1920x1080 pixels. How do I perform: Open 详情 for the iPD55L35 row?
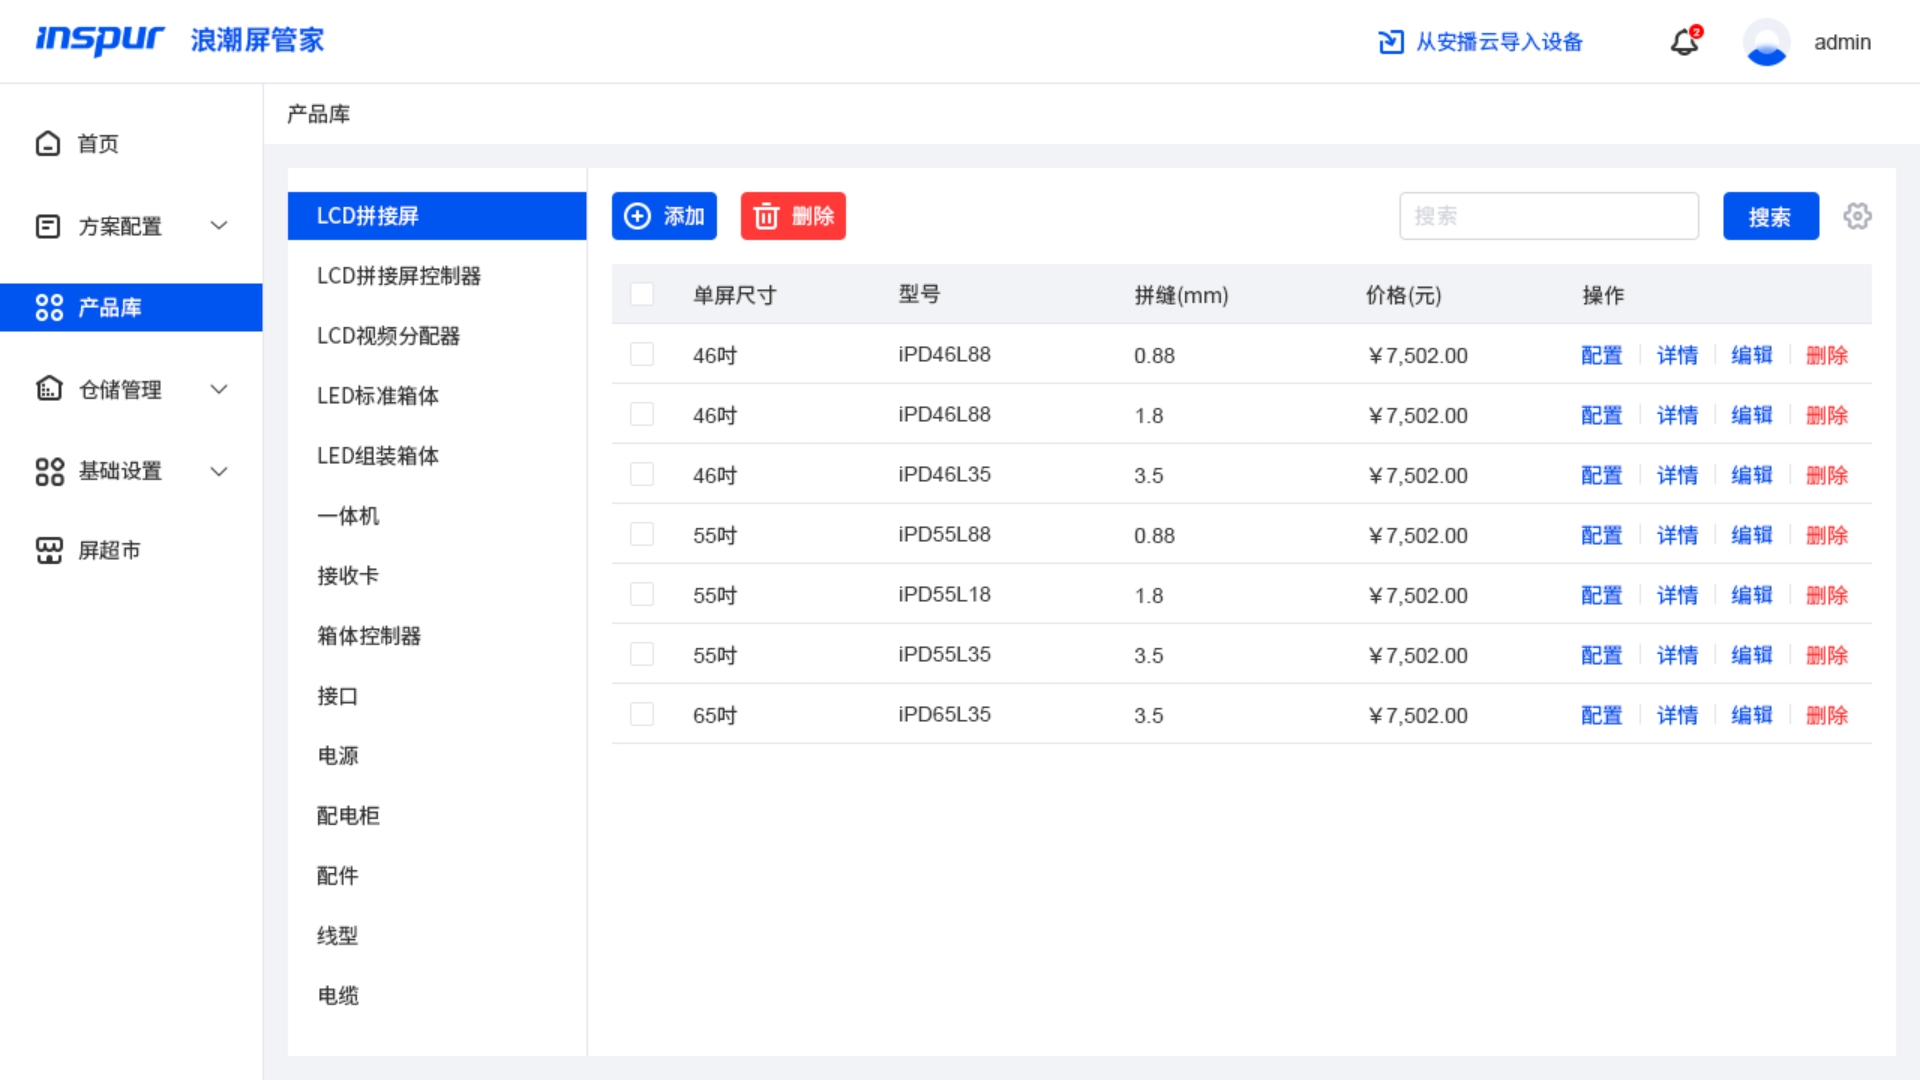1677,655
